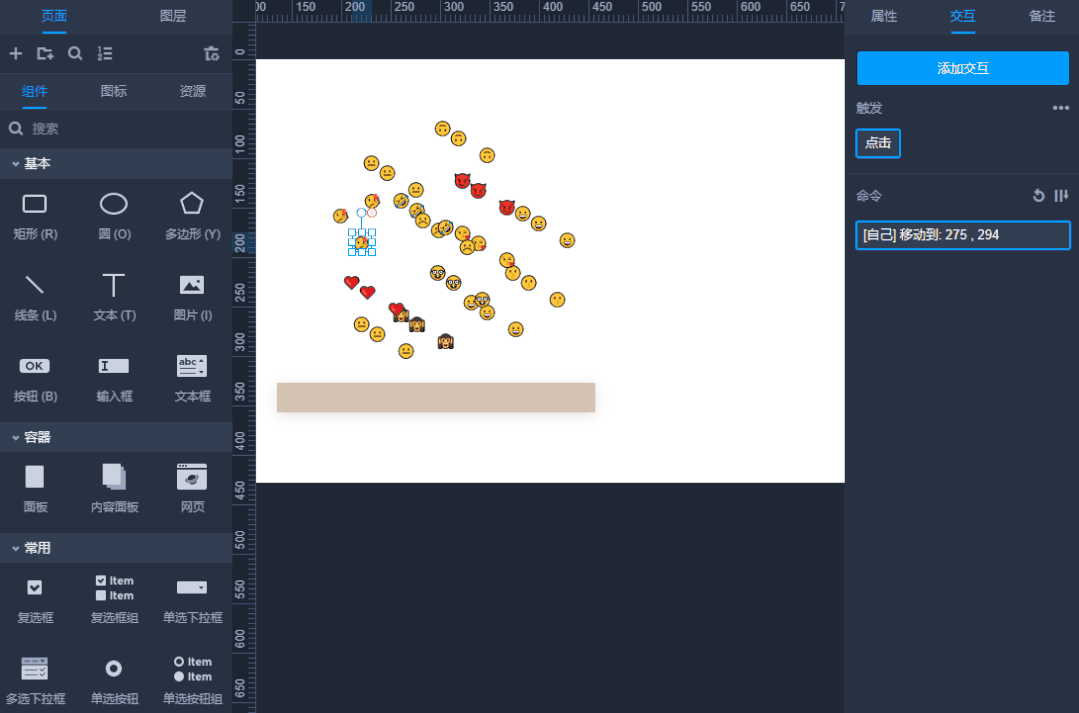1079x713 pixels.
Task: Select the 单选按钮组 radio group component
Action: coord(192,681)
